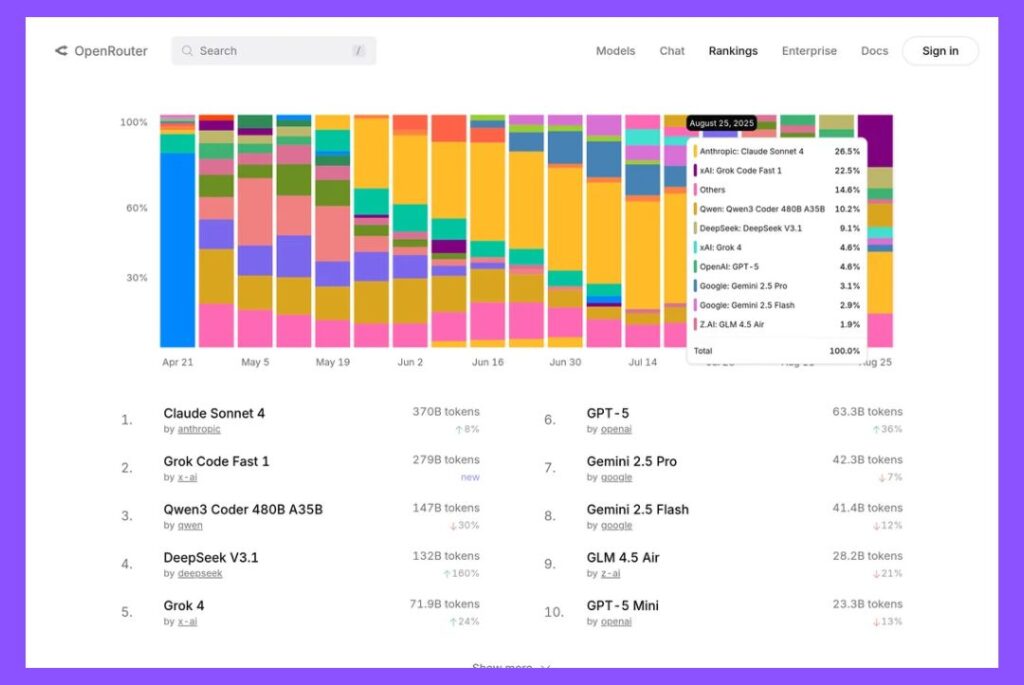Open the Qwen3 Coder 480B A35B entry
The width and height of the screenshot is (1024, 685).
pyautogui.click(x=243, y=509)
